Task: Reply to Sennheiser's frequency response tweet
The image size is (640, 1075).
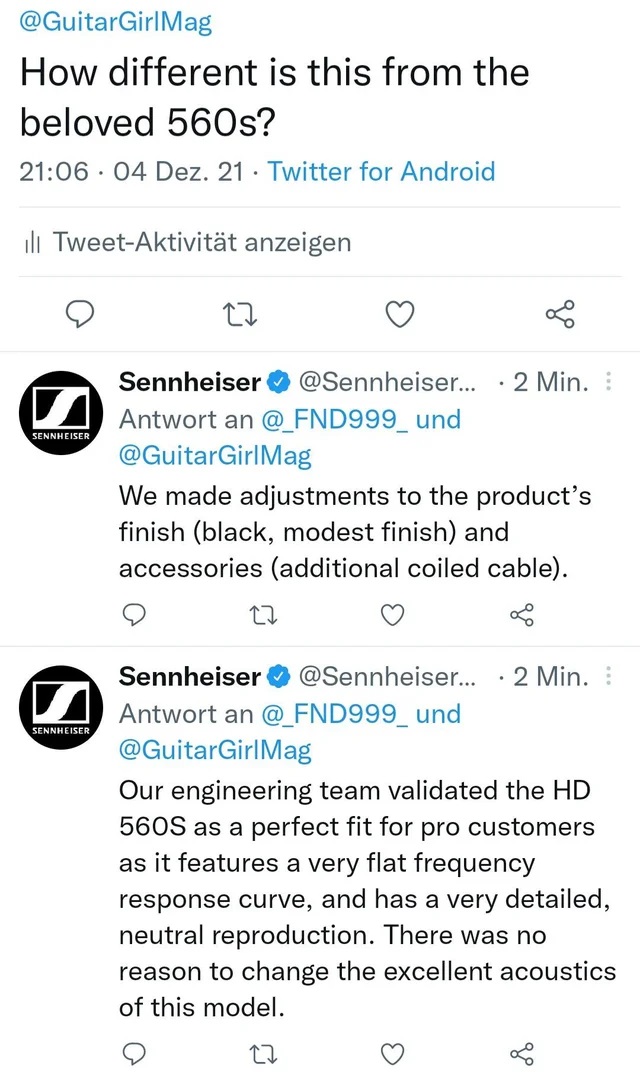Action: (134, 1054)
